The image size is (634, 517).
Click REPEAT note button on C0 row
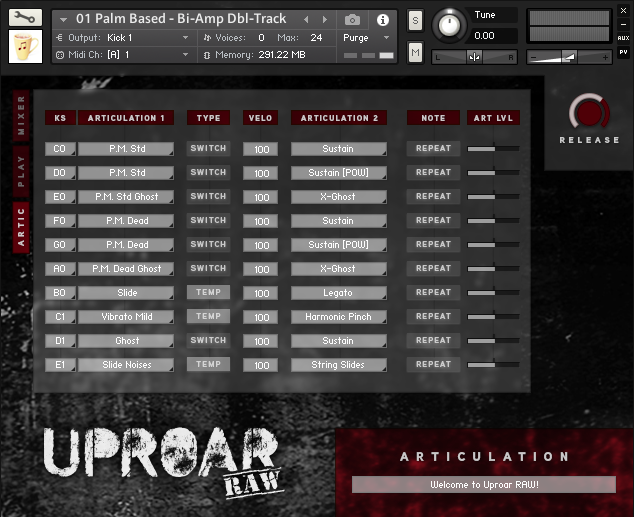433,148
